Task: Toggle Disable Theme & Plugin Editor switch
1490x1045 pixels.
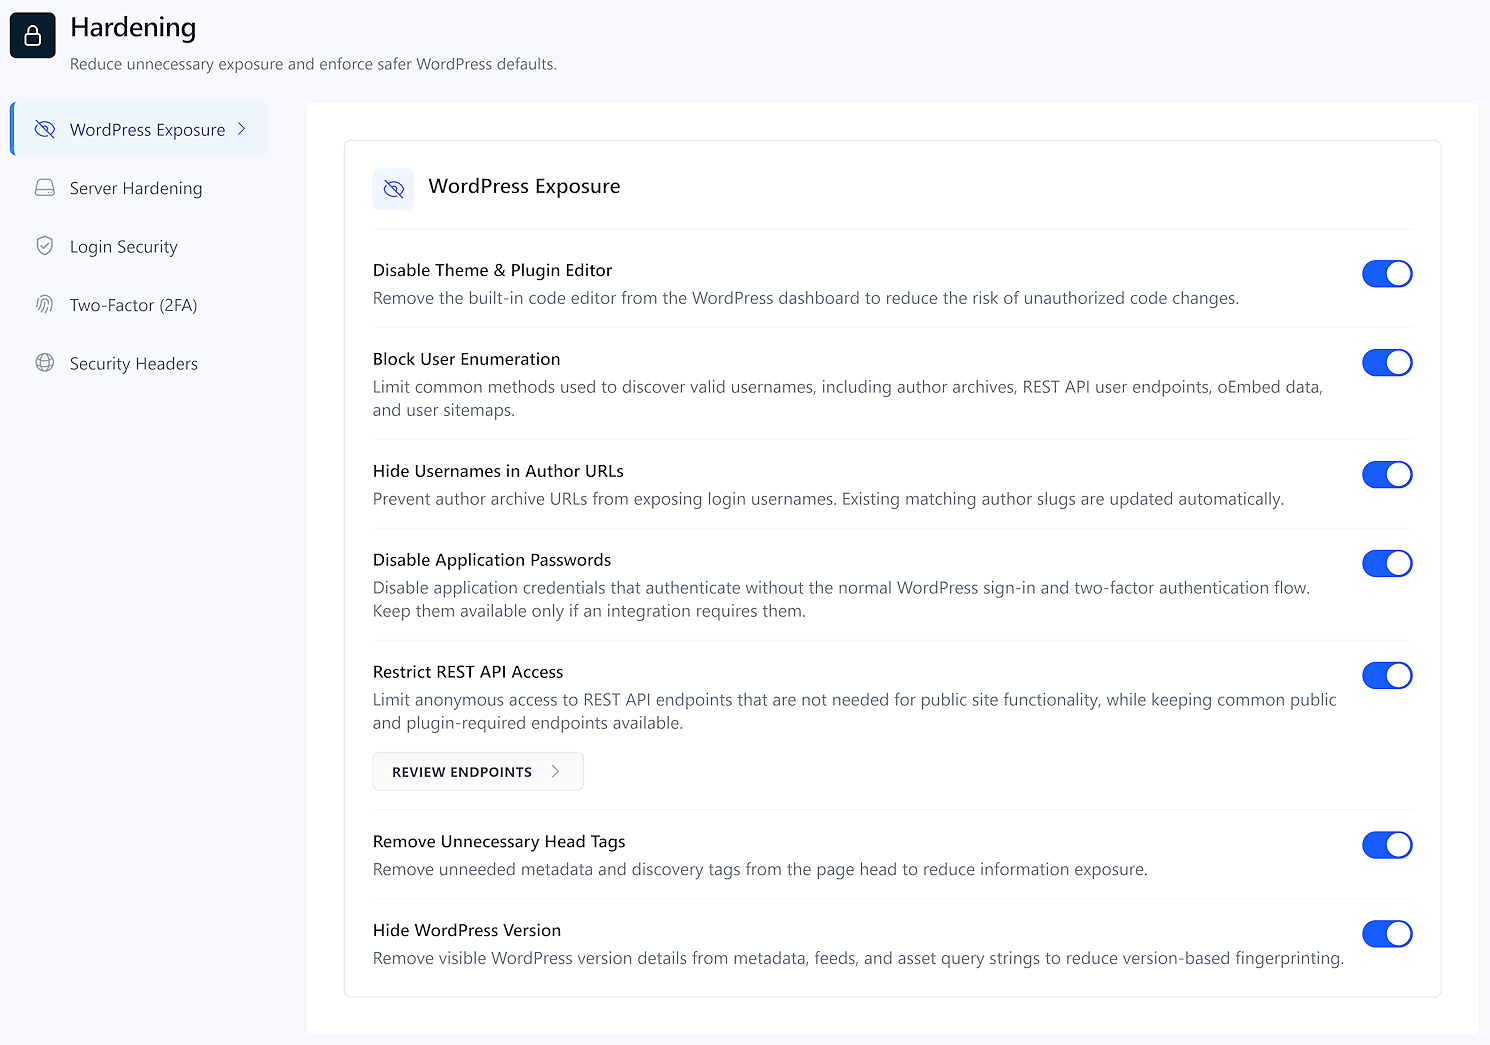Action: [1387, 274]
